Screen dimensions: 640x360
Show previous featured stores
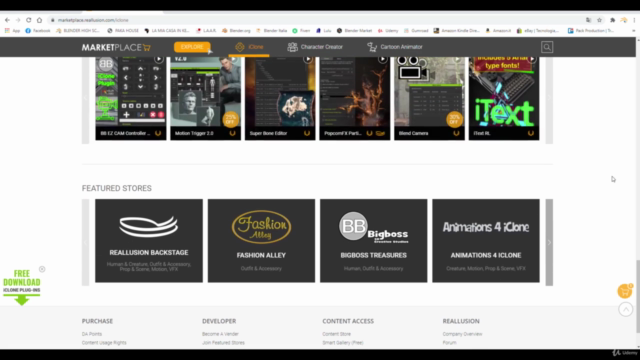point(85,242)
